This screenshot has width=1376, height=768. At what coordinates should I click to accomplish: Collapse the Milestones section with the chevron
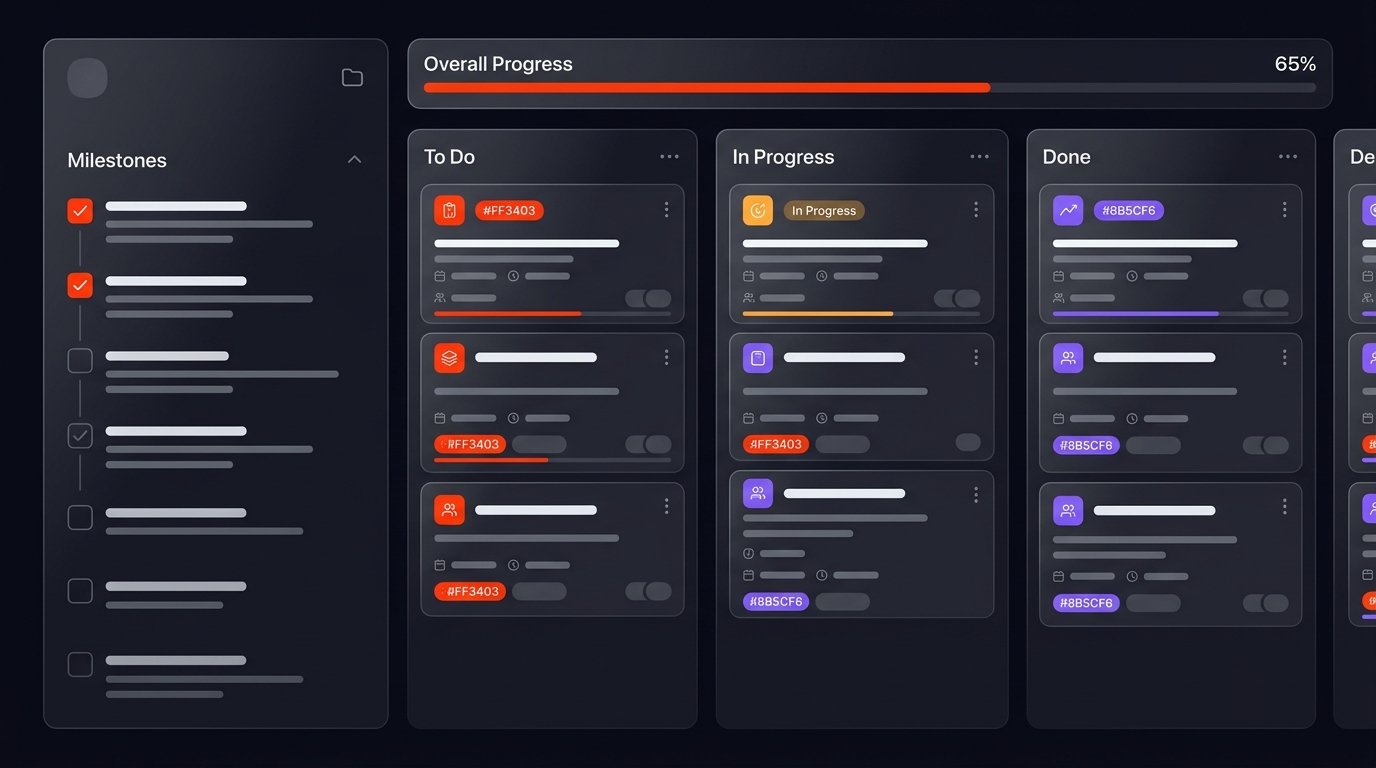[x=354, y=160]
